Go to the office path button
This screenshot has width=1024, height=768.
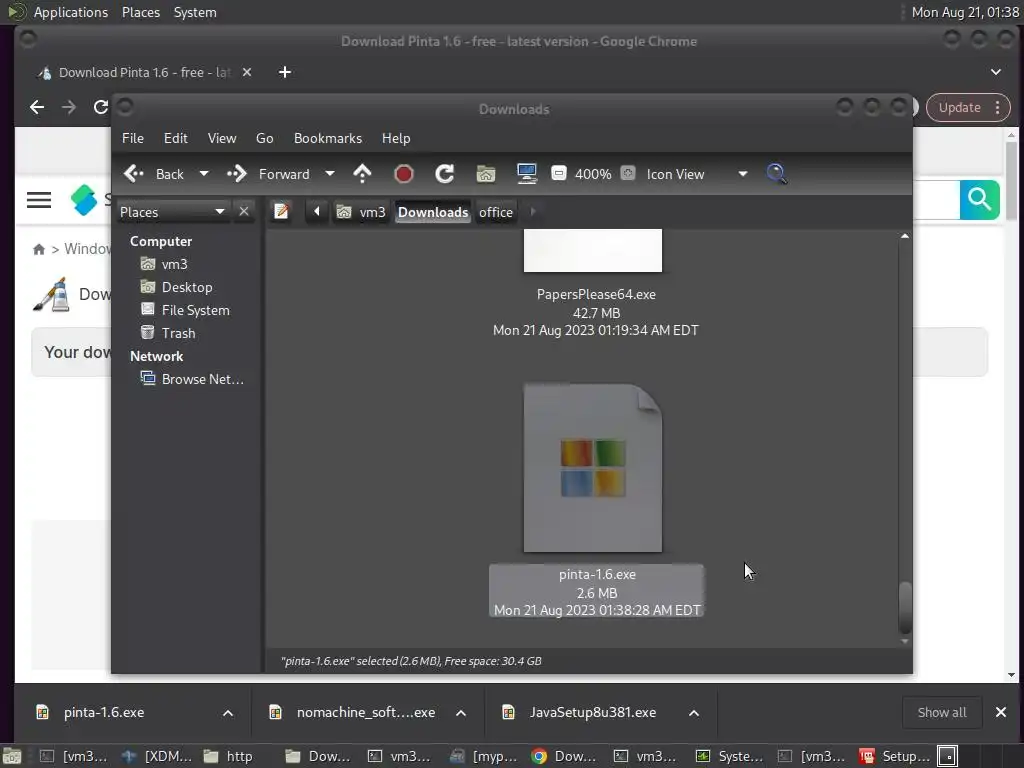pos(496,212)
